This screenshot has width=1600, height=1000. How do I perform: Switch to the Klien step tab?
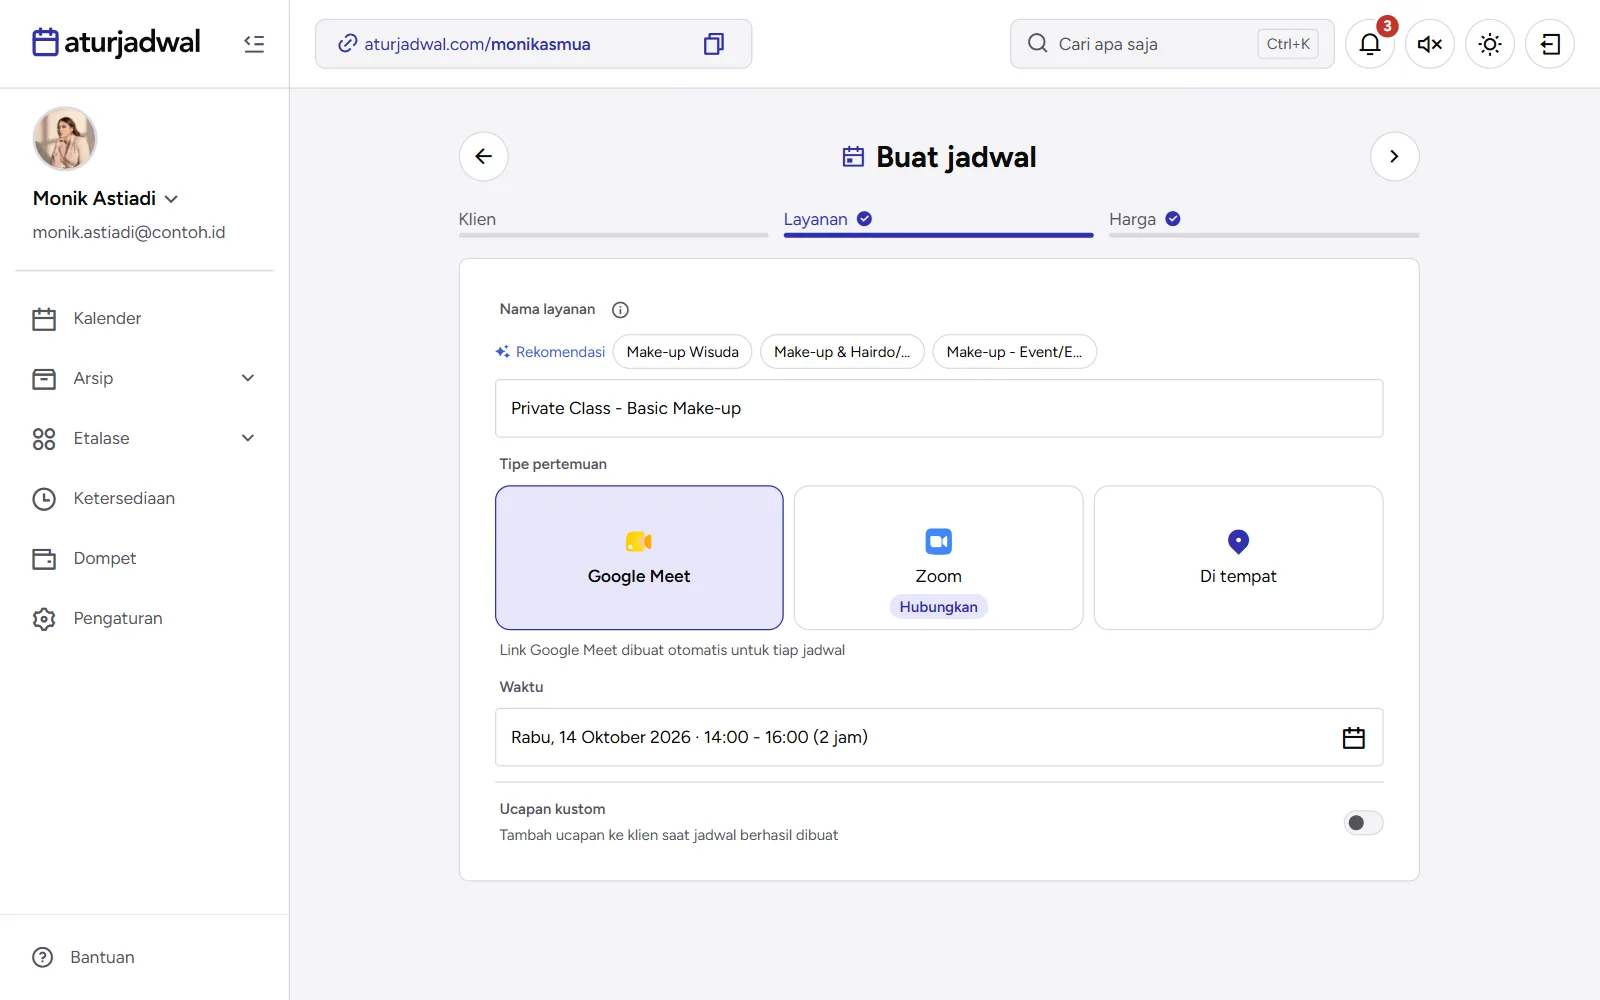coord(613,222)
